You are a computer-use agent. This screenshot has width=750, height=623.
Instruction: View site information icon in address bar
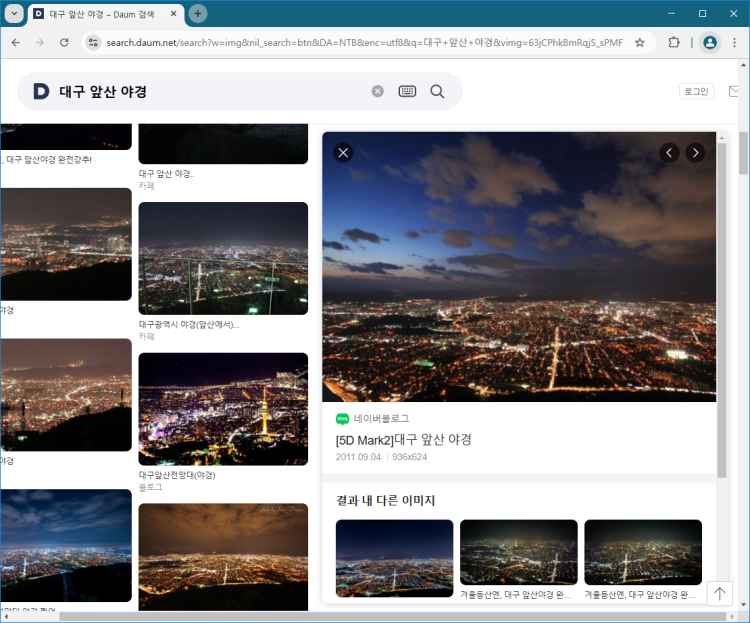pyautogui.click(x=93, y=43)
